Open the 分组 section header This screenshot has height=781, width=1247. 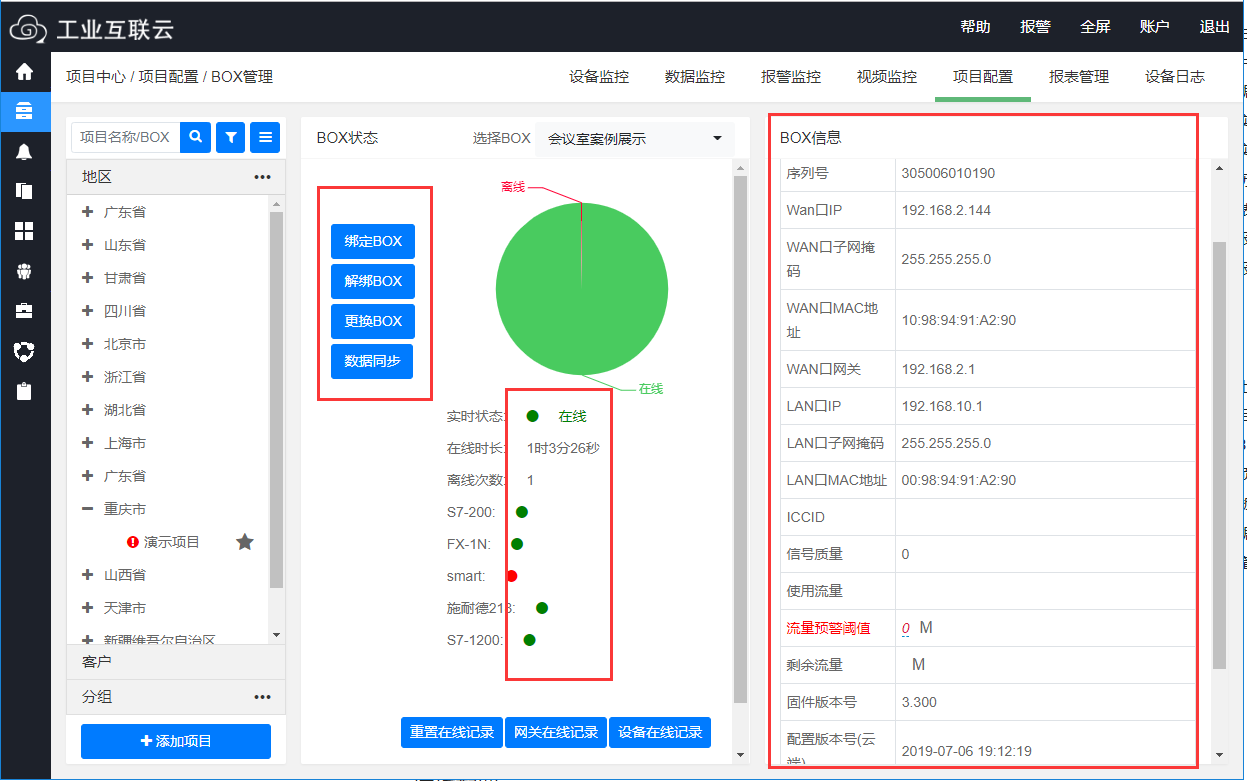[x=176, y=697]
